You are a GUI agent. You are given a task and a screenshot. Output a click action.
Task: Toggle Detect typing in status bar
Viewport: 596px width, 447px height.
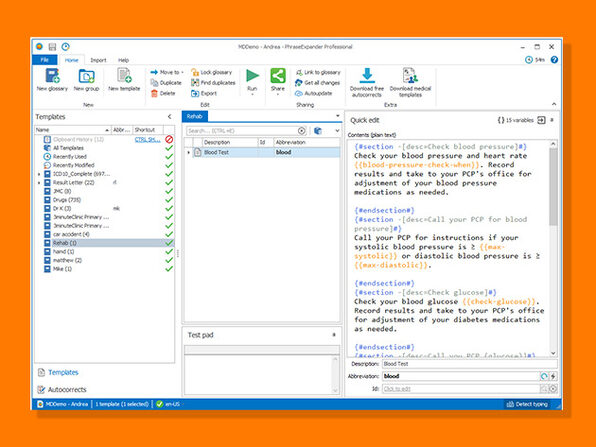point(527,404)
